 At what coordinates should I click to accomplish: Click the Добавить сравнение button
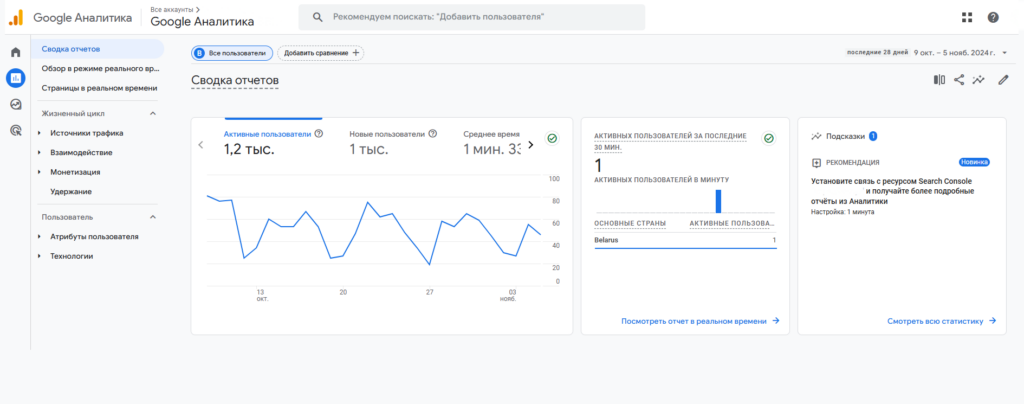pyautogui.click(x=321, y=53)
